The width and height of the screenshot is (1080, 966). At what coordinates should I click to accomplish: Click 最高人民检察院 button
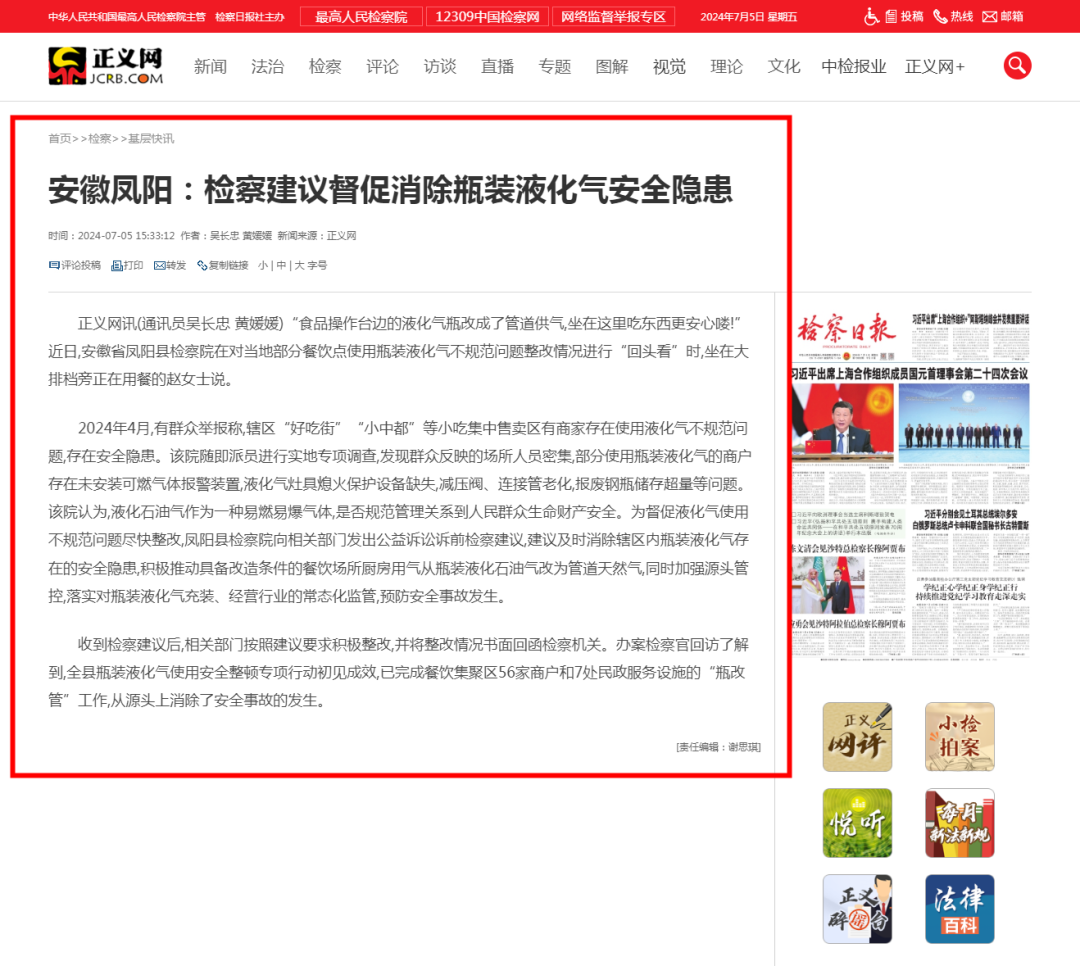tap(361, 17)
